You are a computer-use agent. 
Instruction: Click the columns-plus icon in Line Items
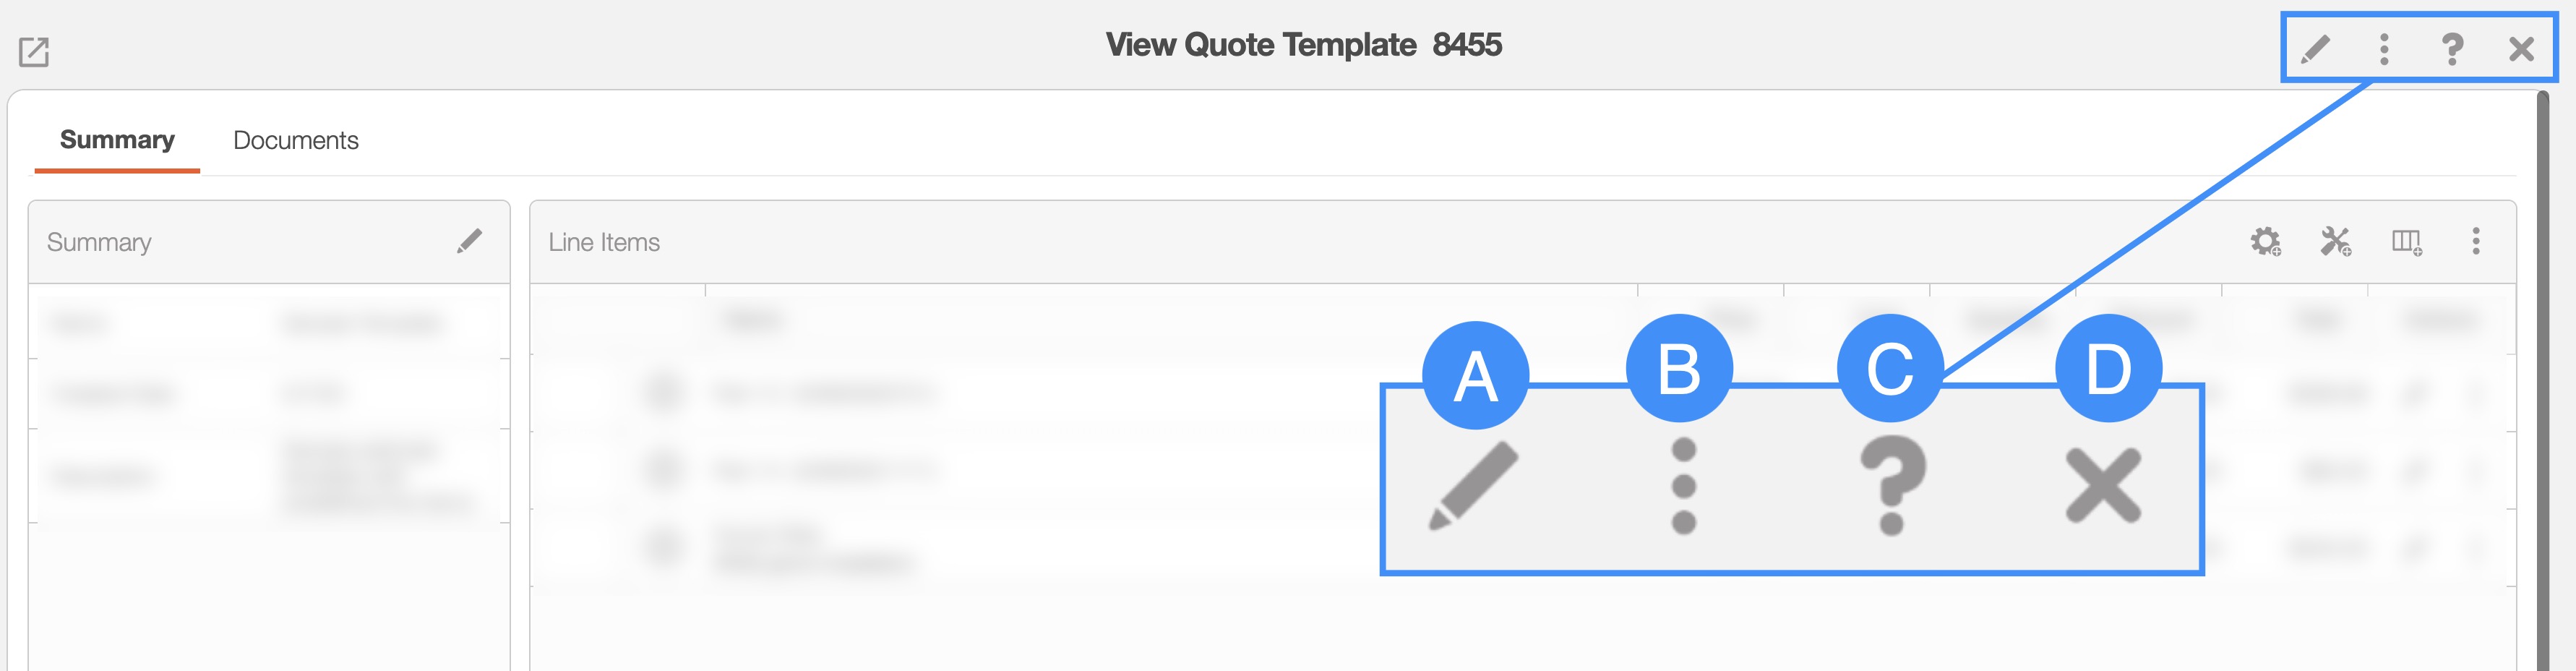click(2406, 241)
